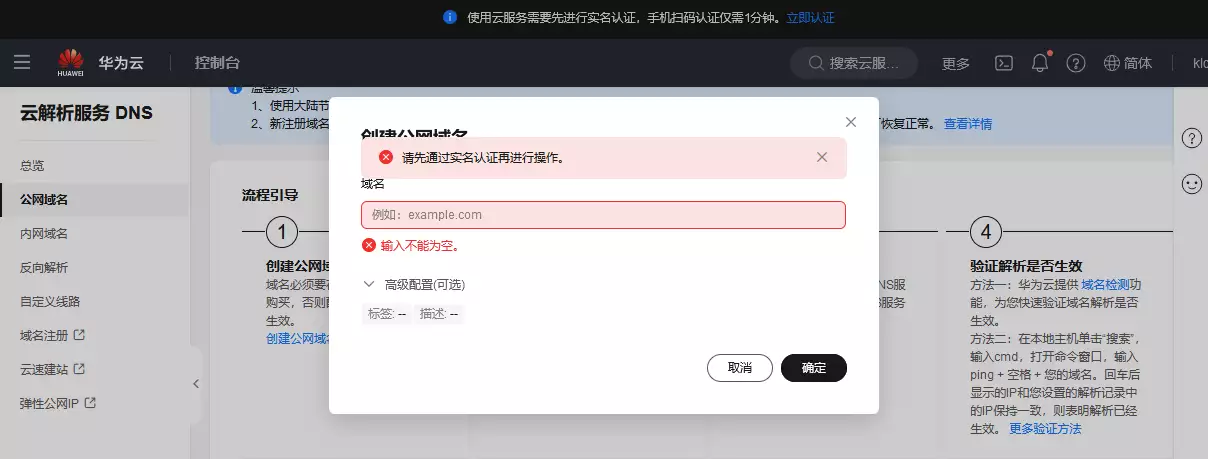Open the notifications bell
The width and height of the screenshot is (1208, 459).
pos(1040,63)
